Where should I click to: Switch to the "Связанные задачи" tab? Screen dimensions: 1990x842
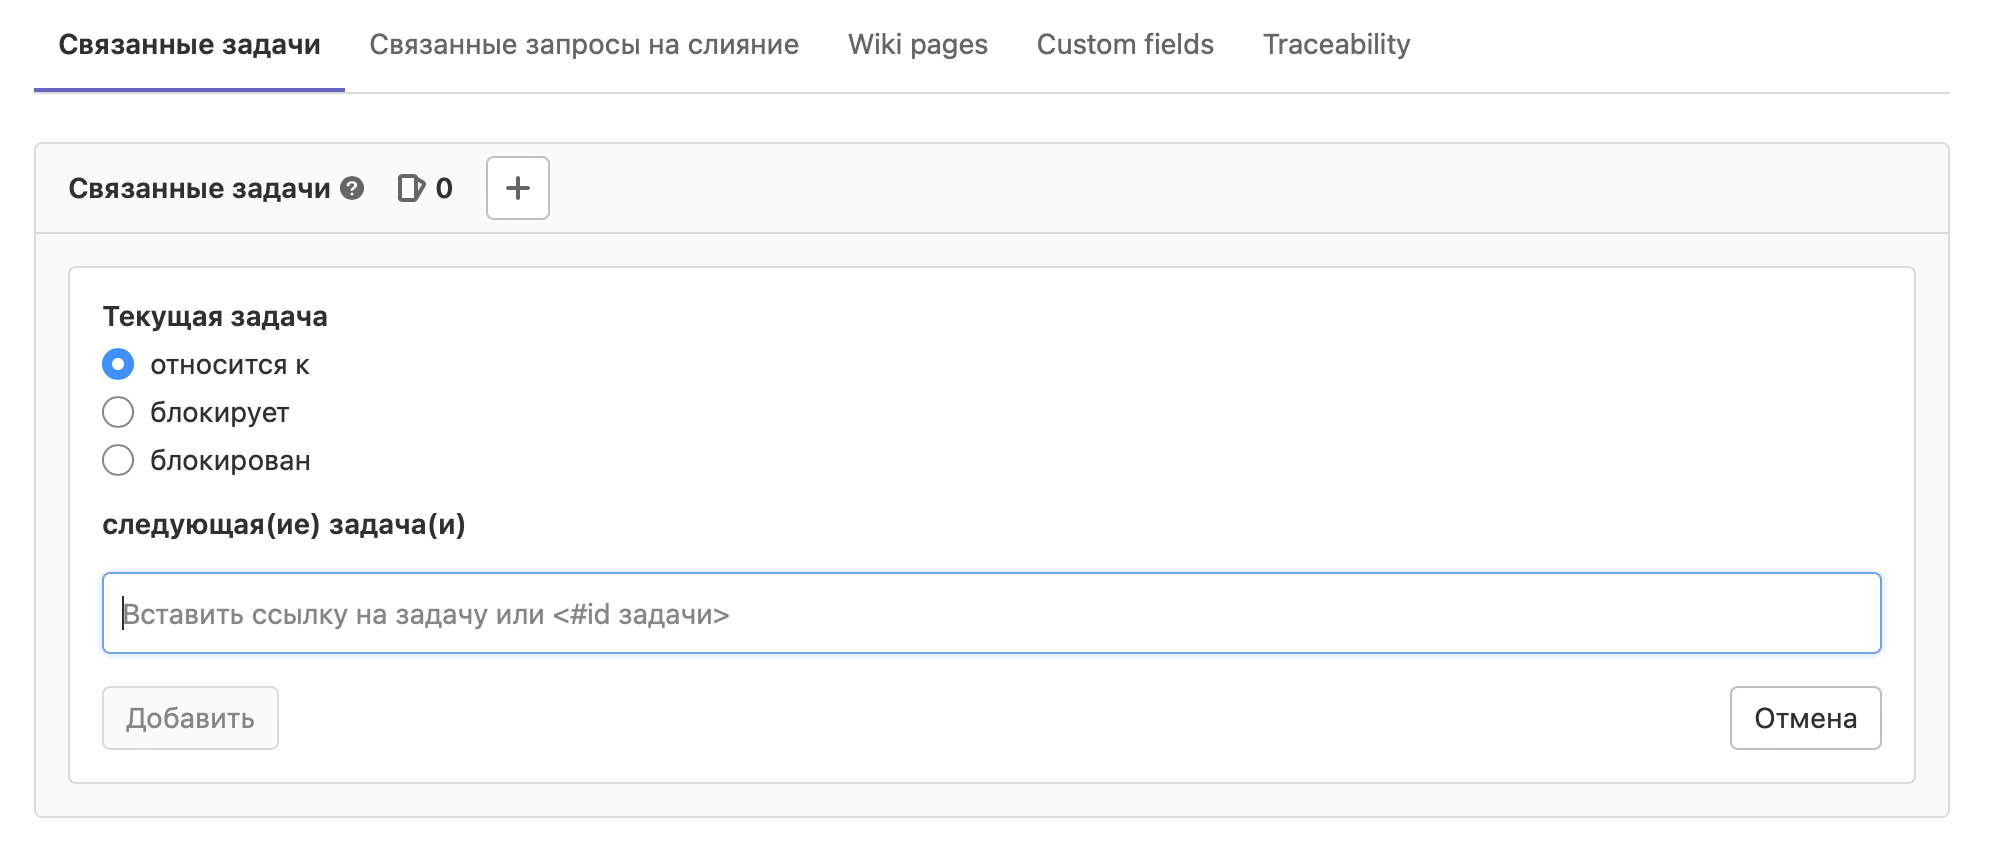tap(189, 45)
